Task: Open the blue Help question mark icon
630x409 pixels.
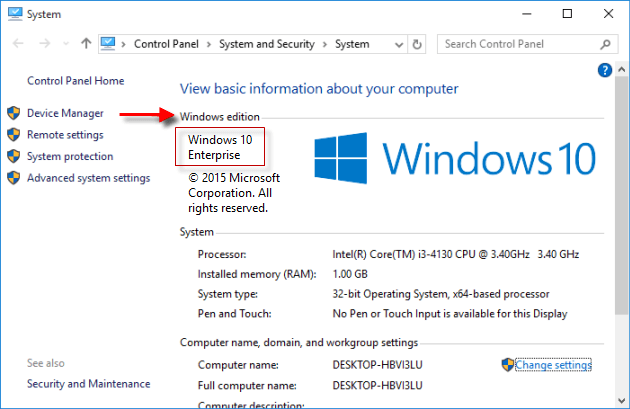Action: [604, 70]
